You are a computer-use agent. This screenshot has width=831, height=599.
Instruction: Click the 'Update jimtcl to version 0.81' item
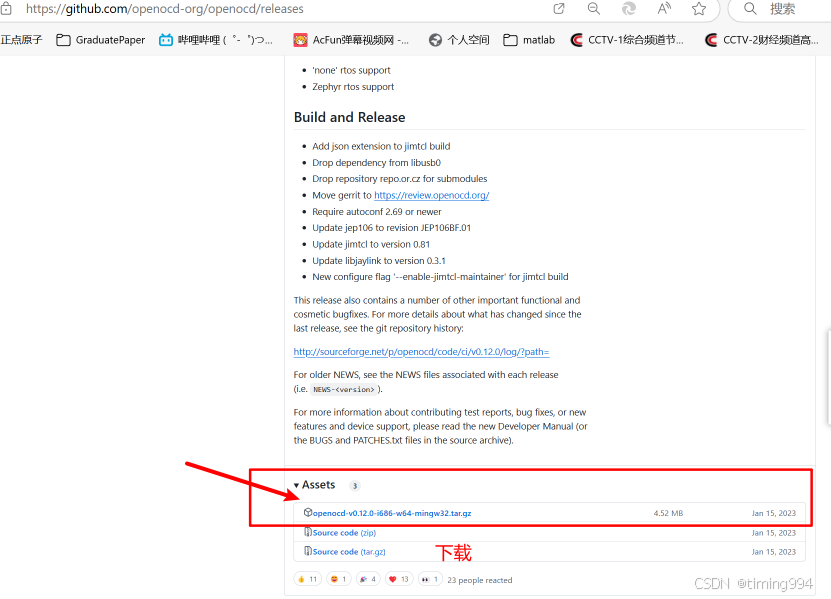(371, 244)
